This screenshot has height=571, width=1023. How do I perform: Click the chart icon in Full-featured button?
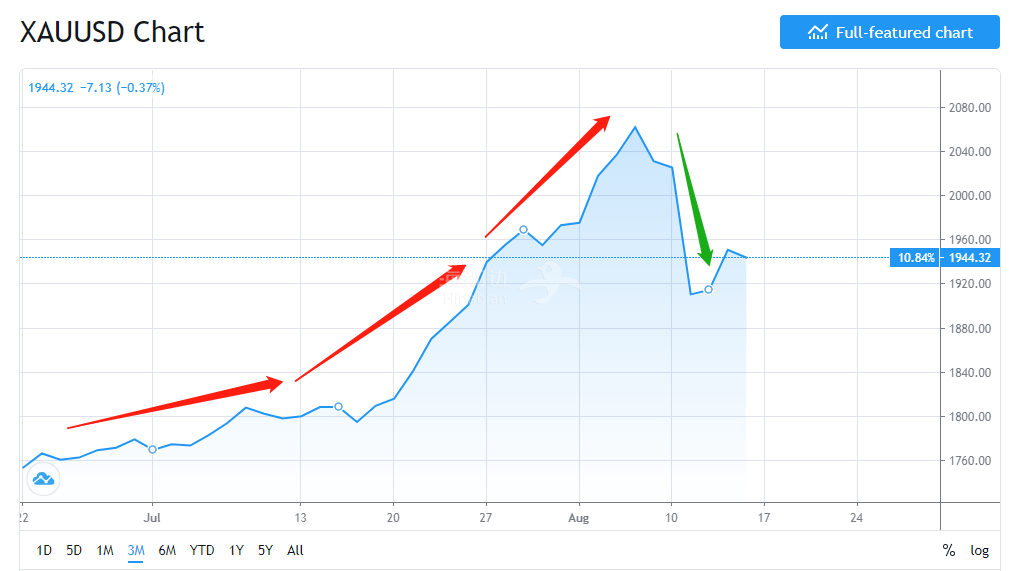(x=817, y=32)
